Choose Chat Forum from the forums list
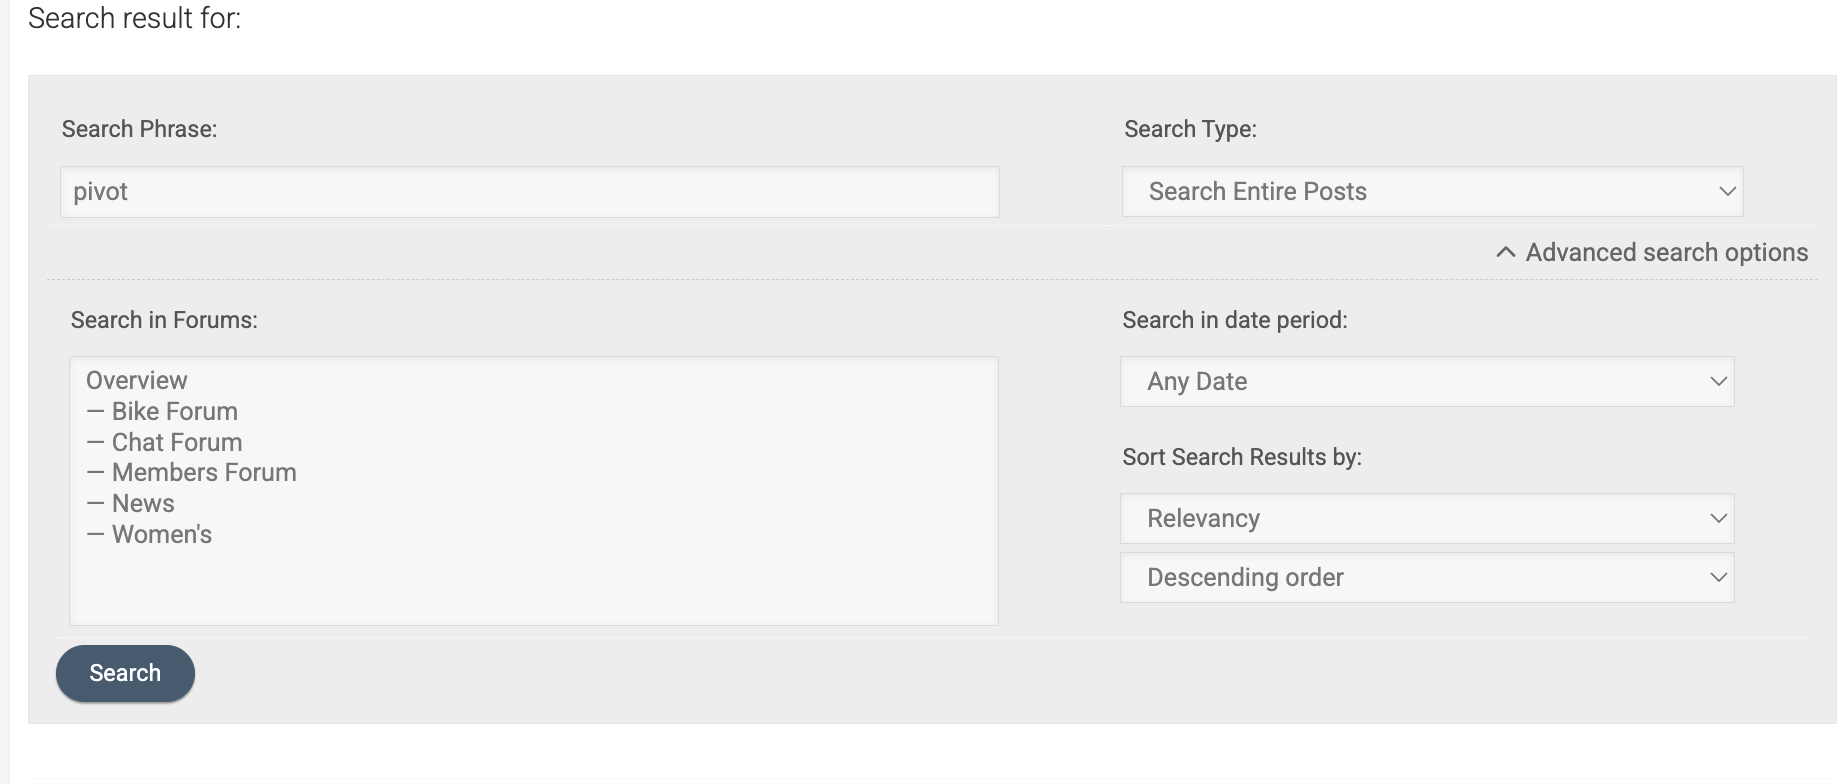Viewport: 1846px width, 784px height. tap(176, 443)
